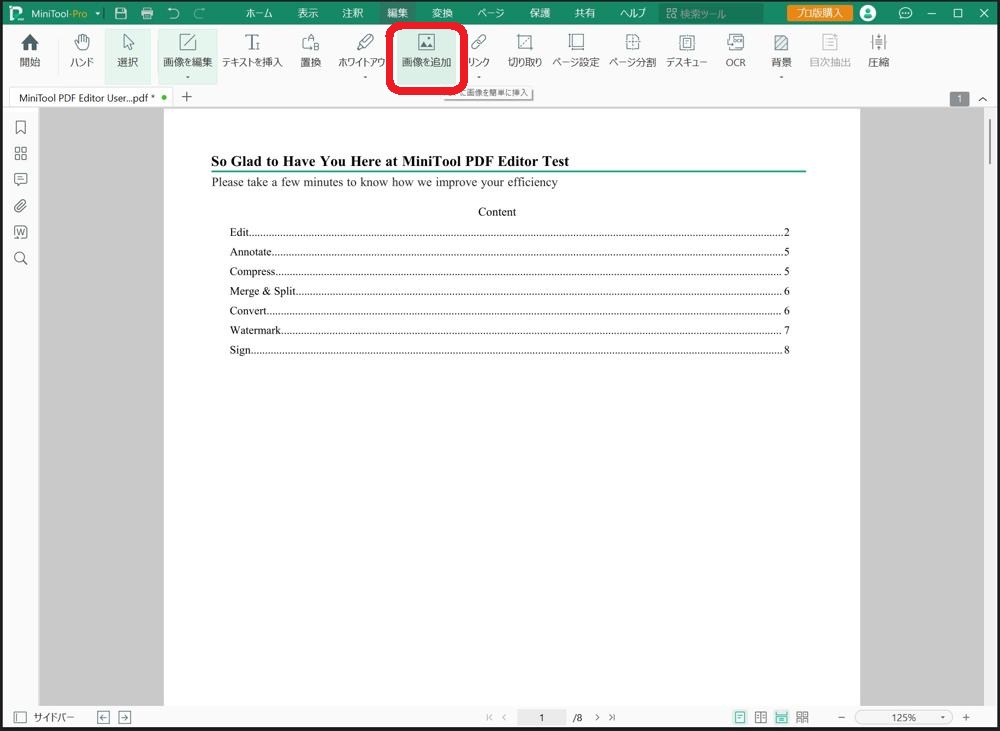Toggle the サイドバー sidebar panel
The height and width of the screenshot is (731, 1000).
44,718
